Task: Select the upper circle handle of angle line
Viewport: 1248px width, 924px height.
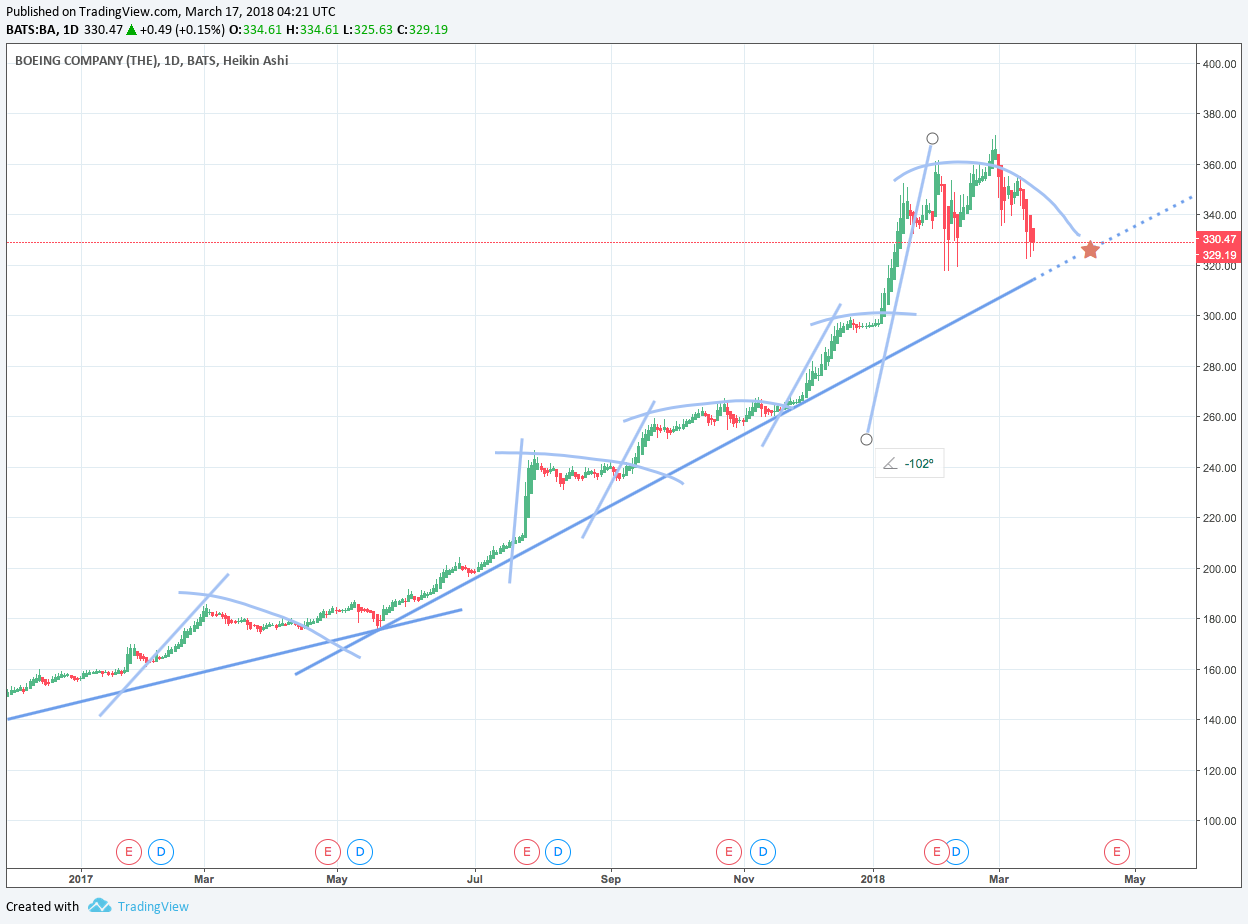Action: coord(932,138)
